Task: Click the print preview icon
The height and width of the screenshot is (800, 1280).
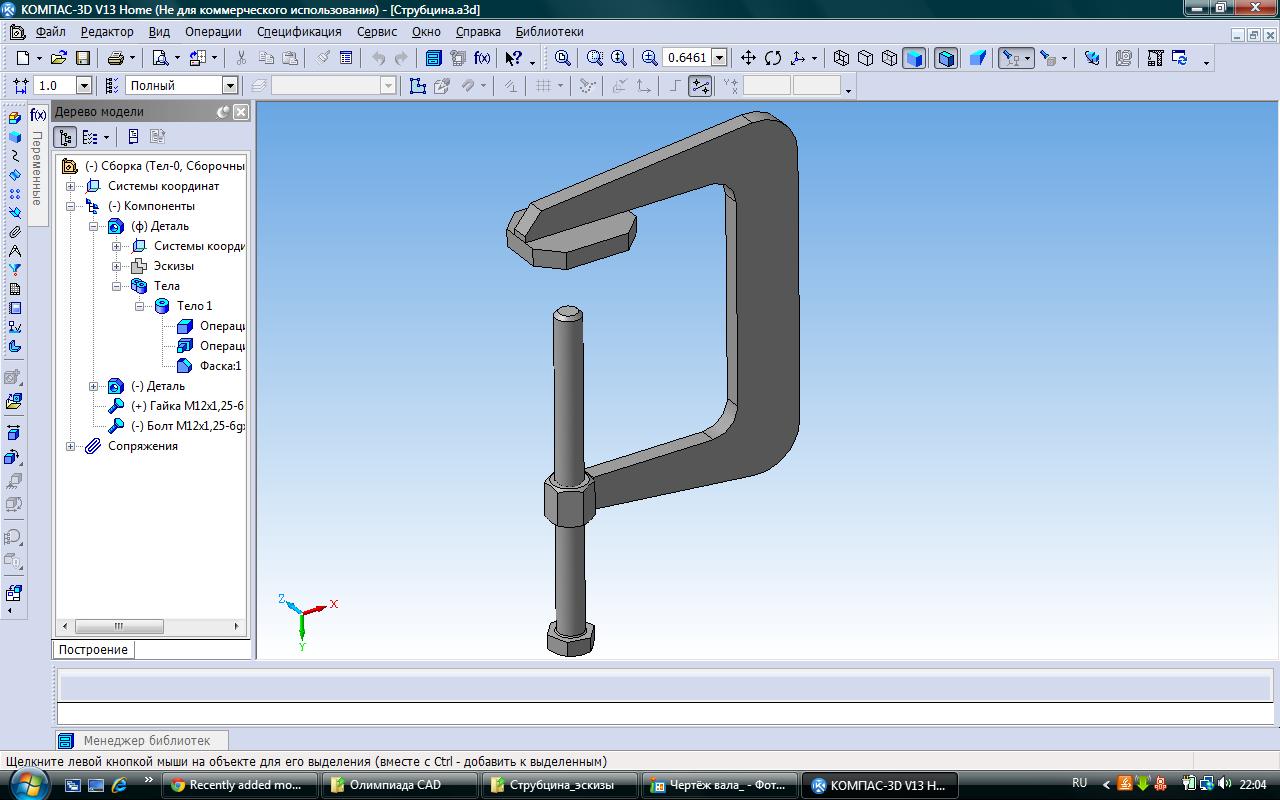Action: 160,58
